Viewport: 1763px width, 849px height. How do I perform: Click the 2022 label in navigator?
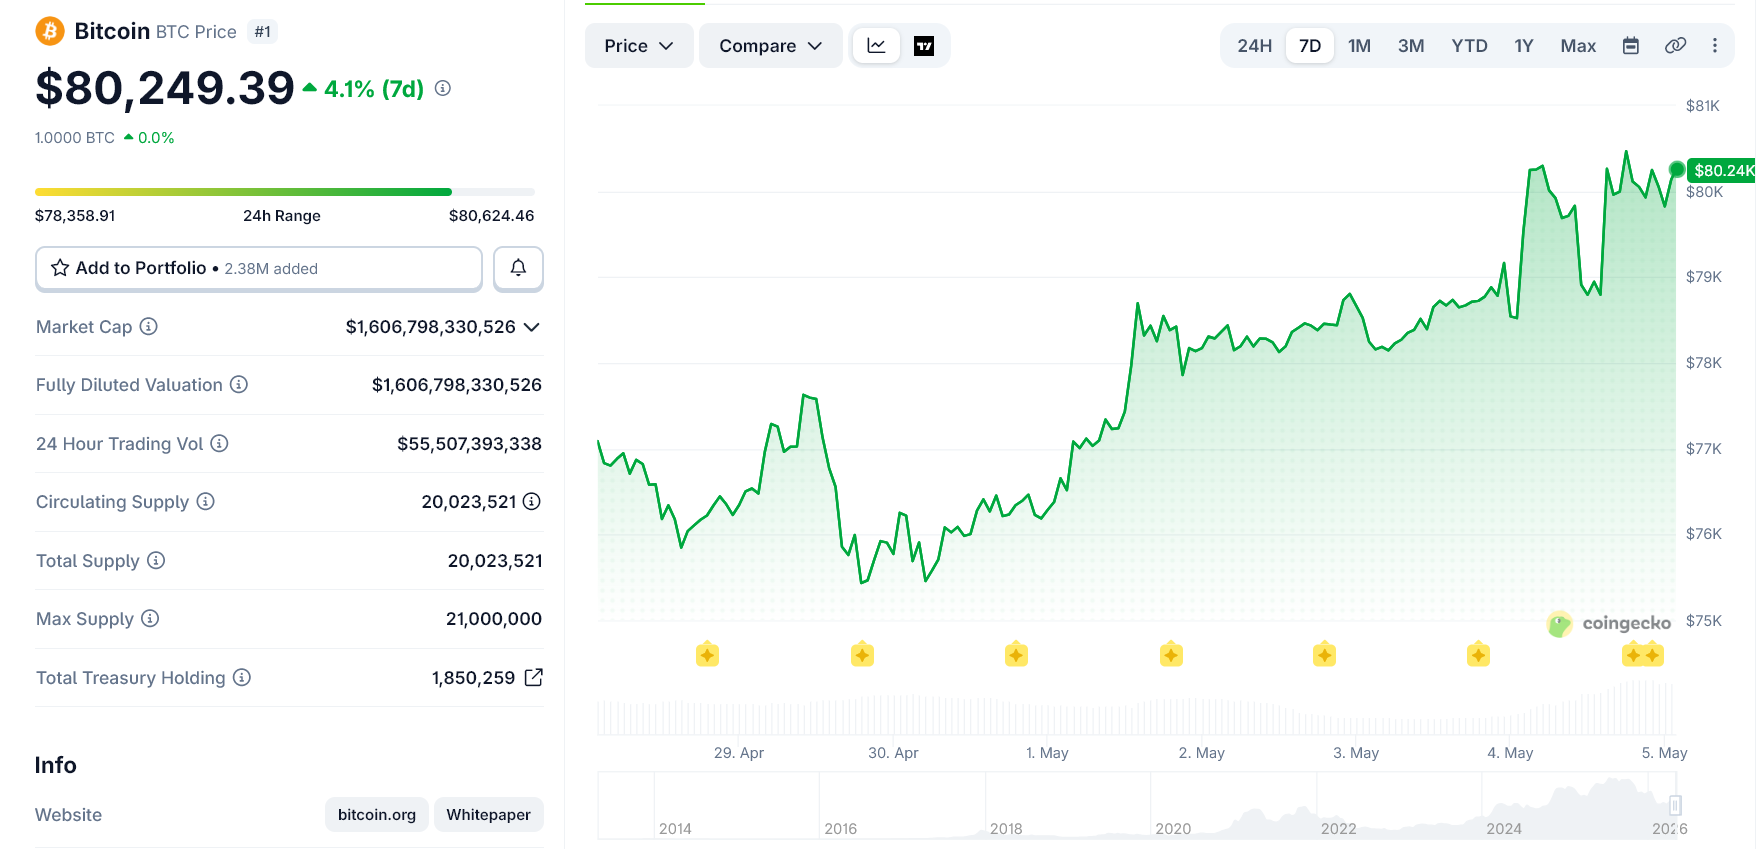click(x=1338, y=828)
